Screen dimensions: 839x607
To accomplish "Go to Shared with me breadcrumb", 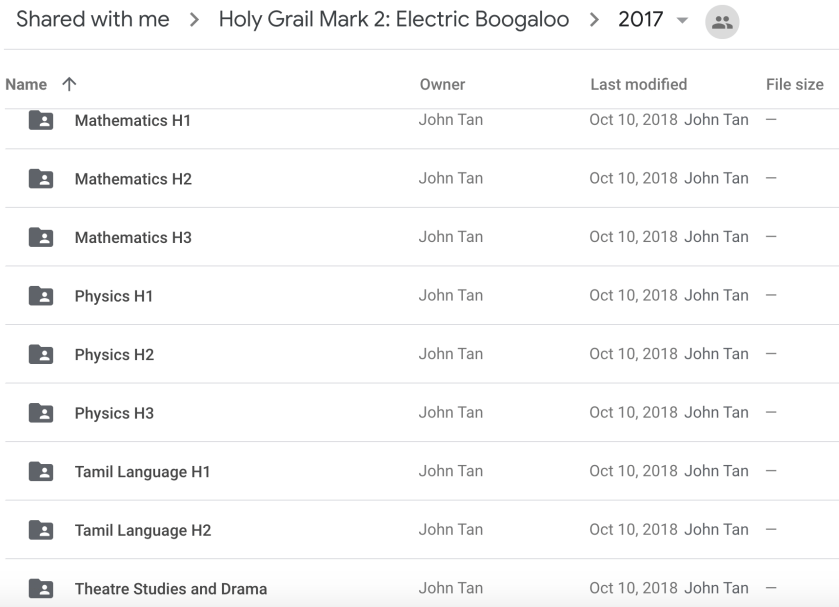I will coord(93,20).
